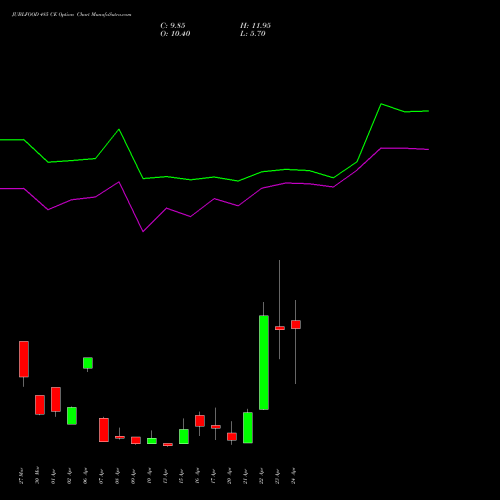Click the close value C: 9.85
Viewport: 500px width, 500px height.
pyautogui.click(x=173, y=26)
